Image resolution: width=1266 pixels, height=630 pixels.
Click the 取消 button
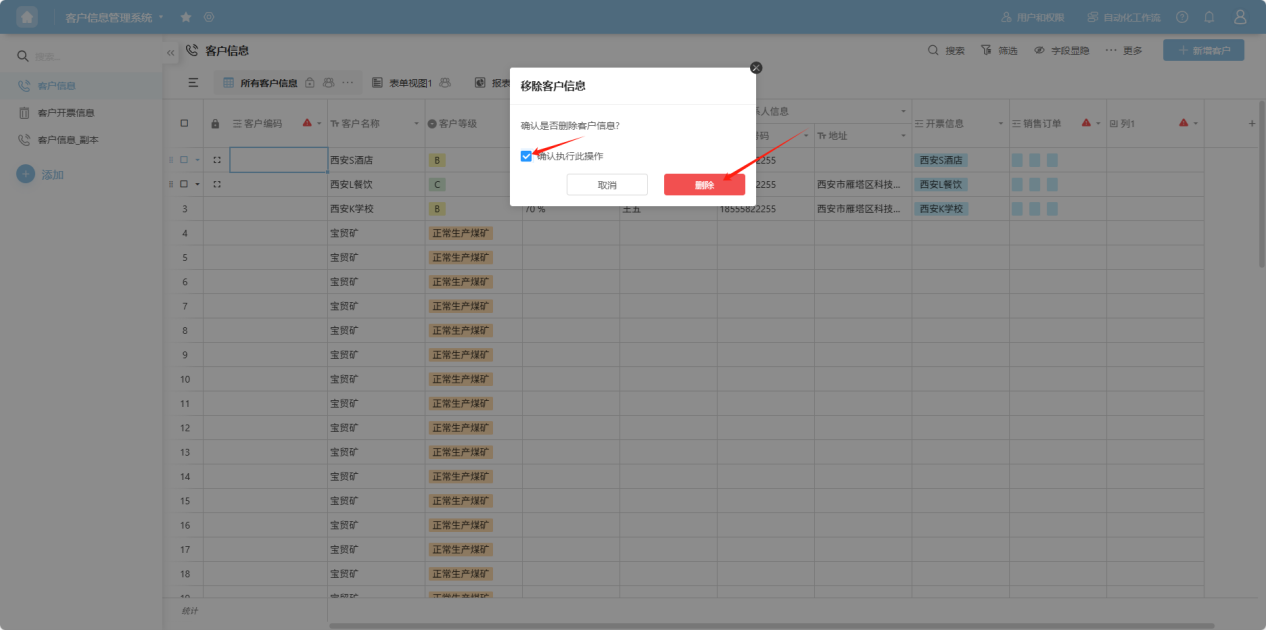point(607,185)
